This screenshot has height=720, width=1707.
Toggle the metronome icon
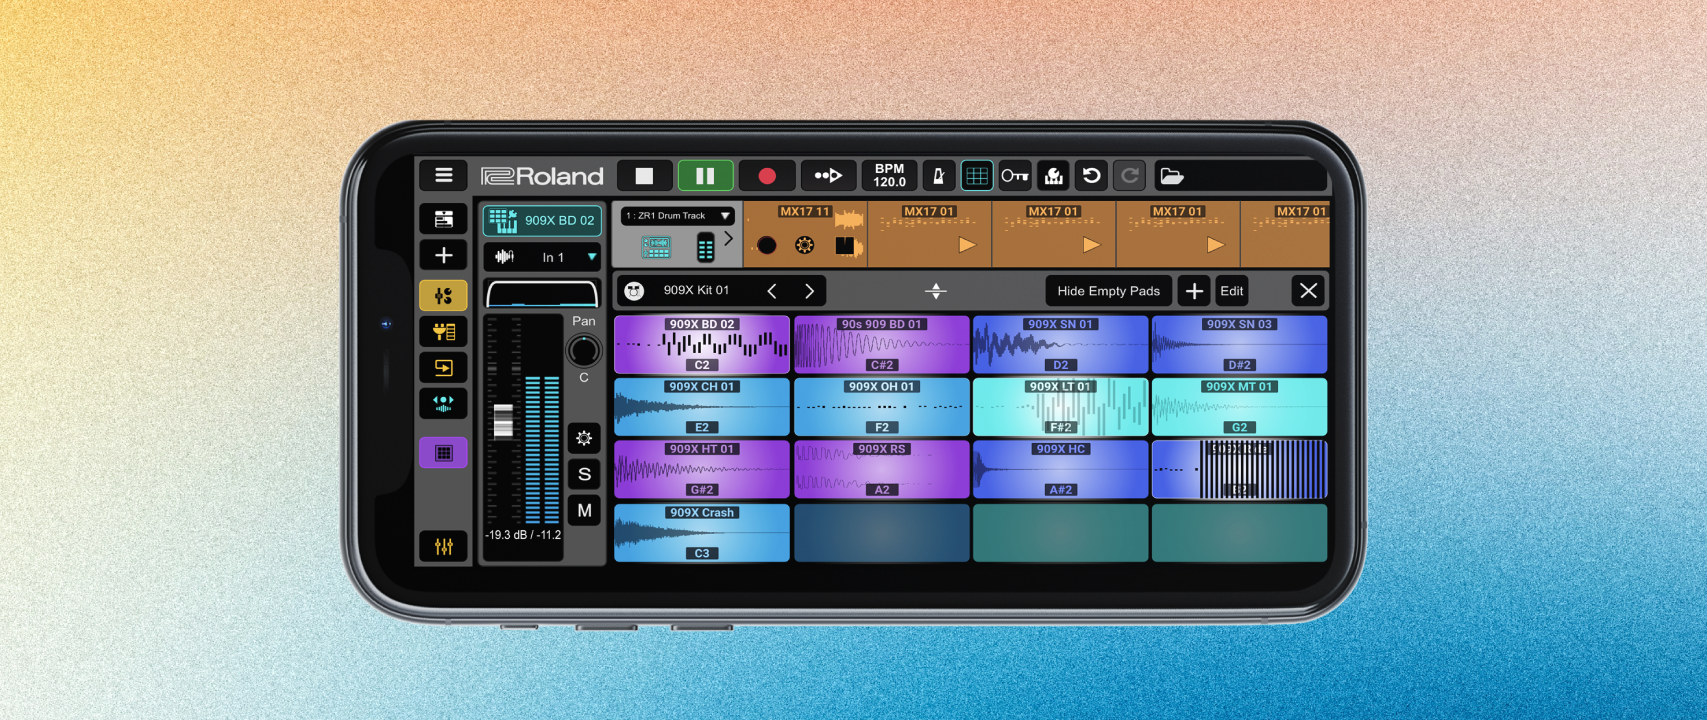click(x=938, y=176)
